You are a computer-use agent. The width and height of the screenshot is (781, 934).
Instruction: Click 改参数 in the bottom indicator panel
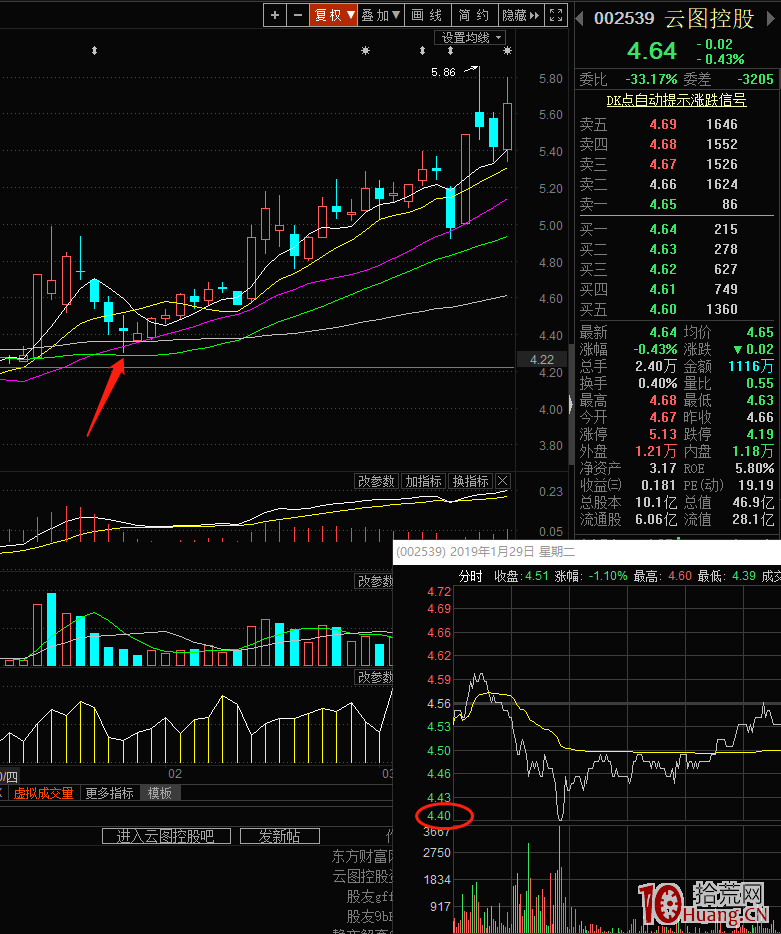tap(374, 677)
